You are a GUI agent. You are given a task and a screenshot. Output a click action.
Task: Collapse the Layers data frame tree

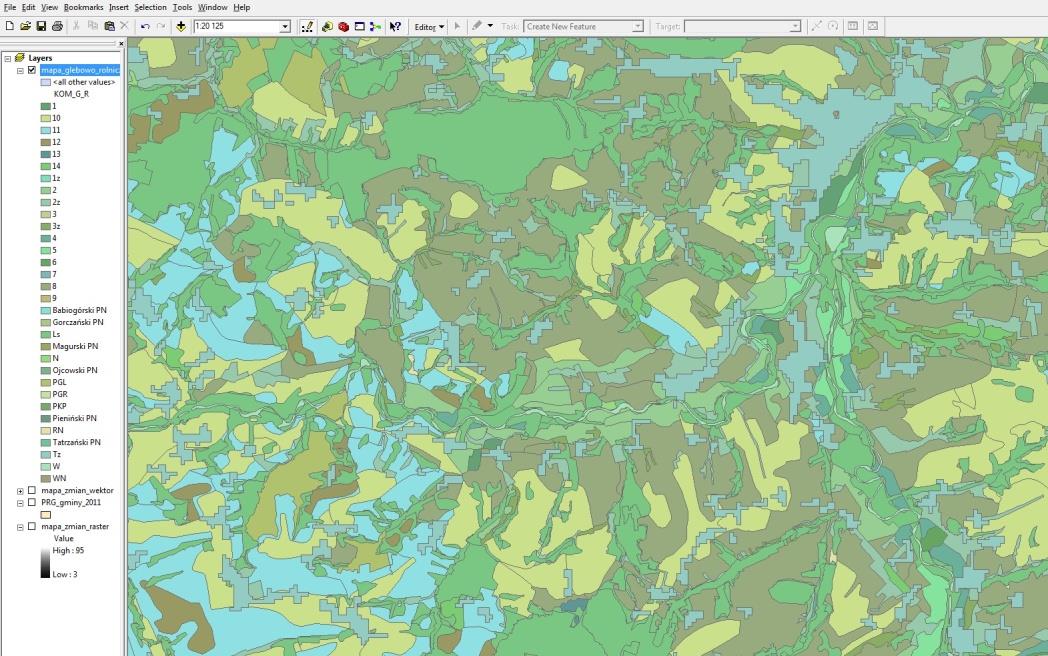click(8, 58)
